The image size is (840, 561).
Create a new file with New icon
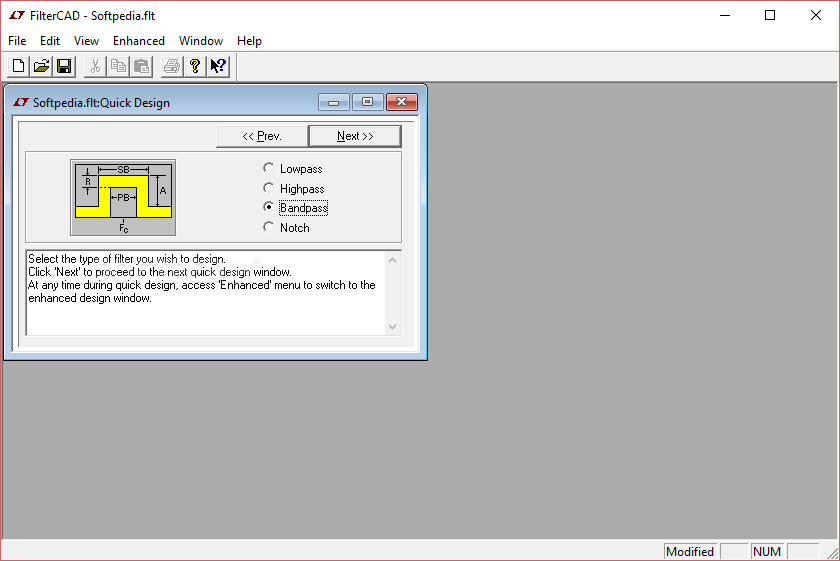coord(18,66)
